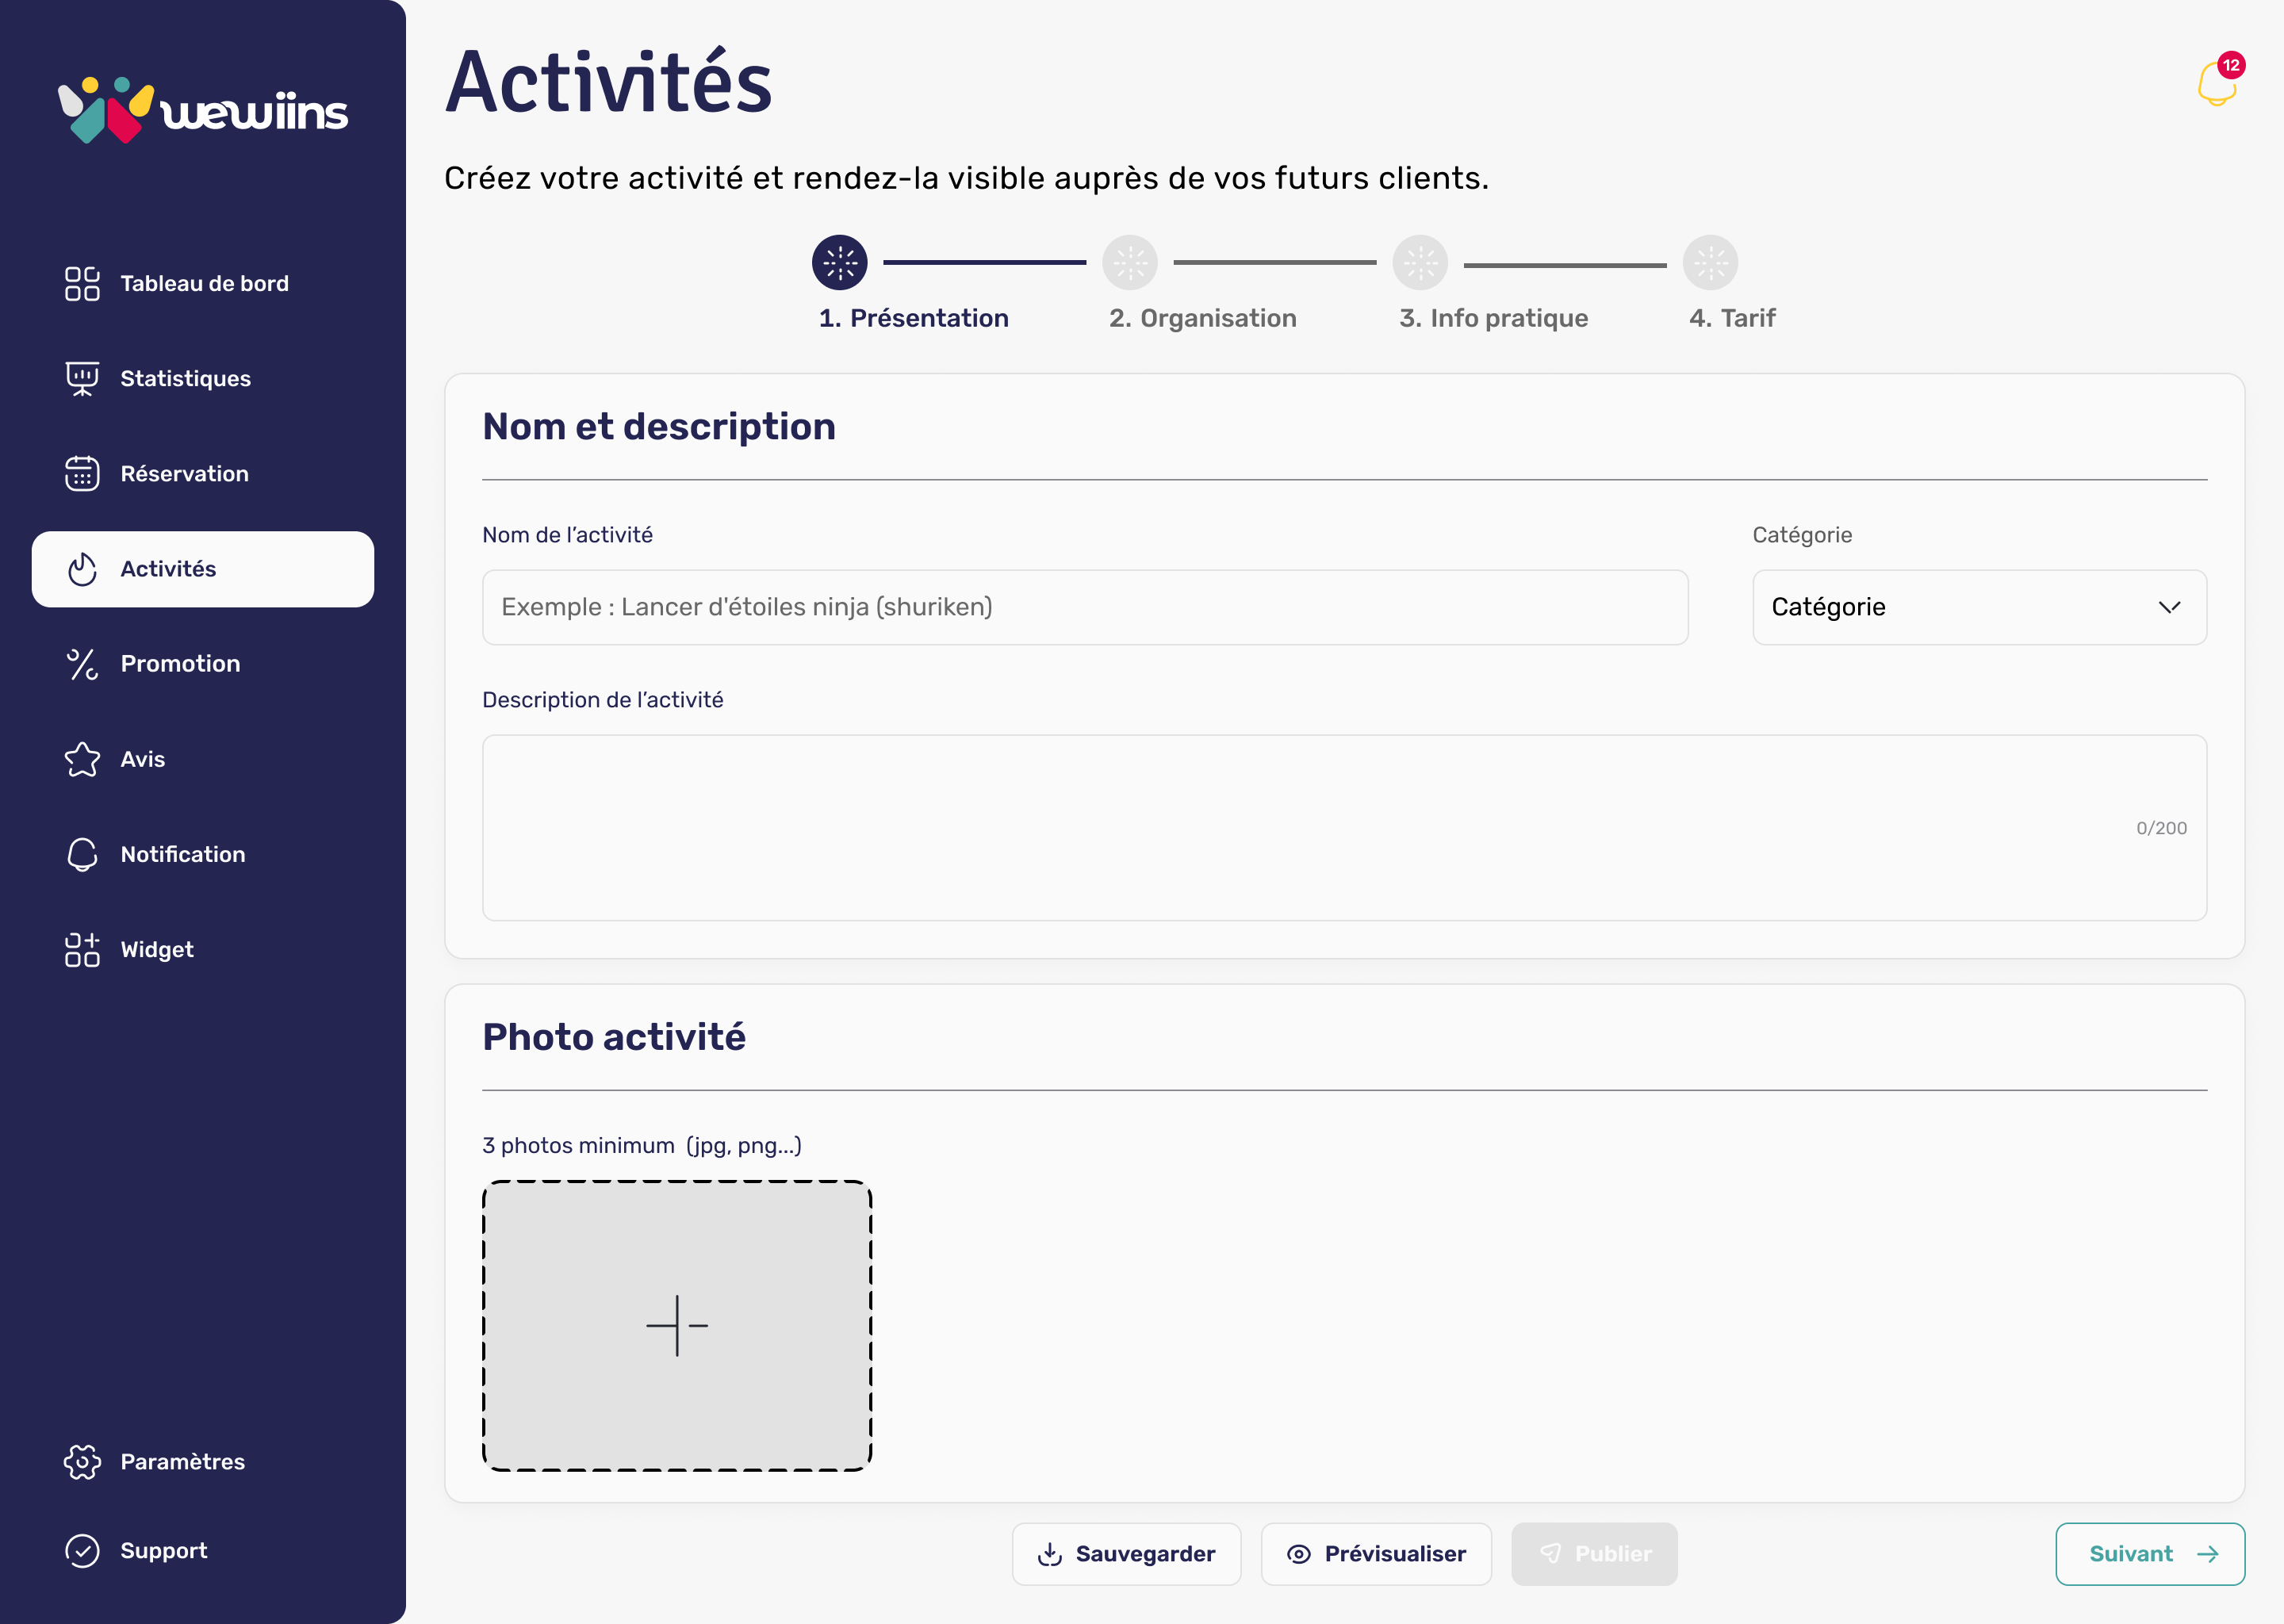The width and height of the screenshot is (2284, 1624).
Task: Click the plus icon to add photo
Action: (x=677, y=1326)
